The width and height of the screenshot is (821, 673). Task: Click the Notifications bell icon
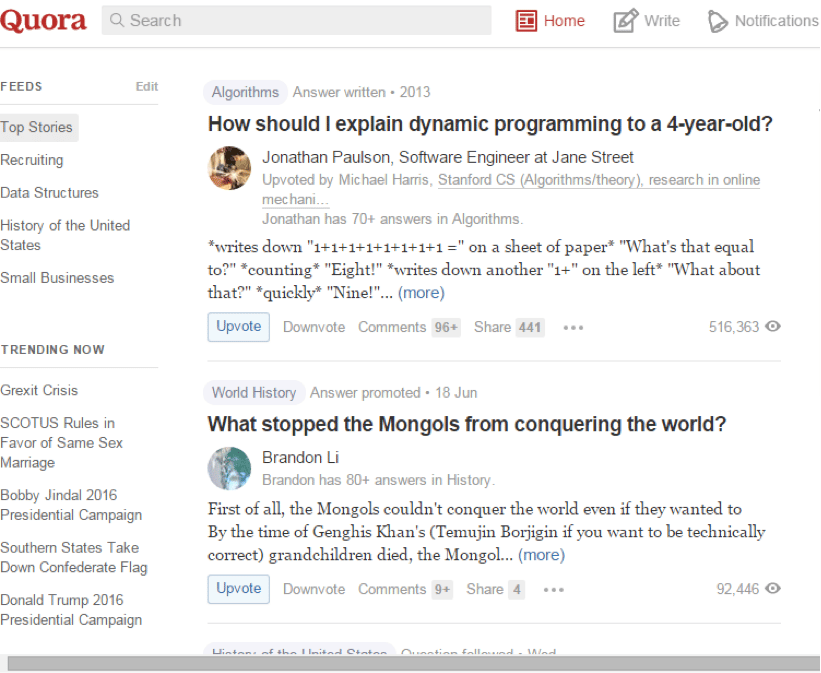(717, 21)
